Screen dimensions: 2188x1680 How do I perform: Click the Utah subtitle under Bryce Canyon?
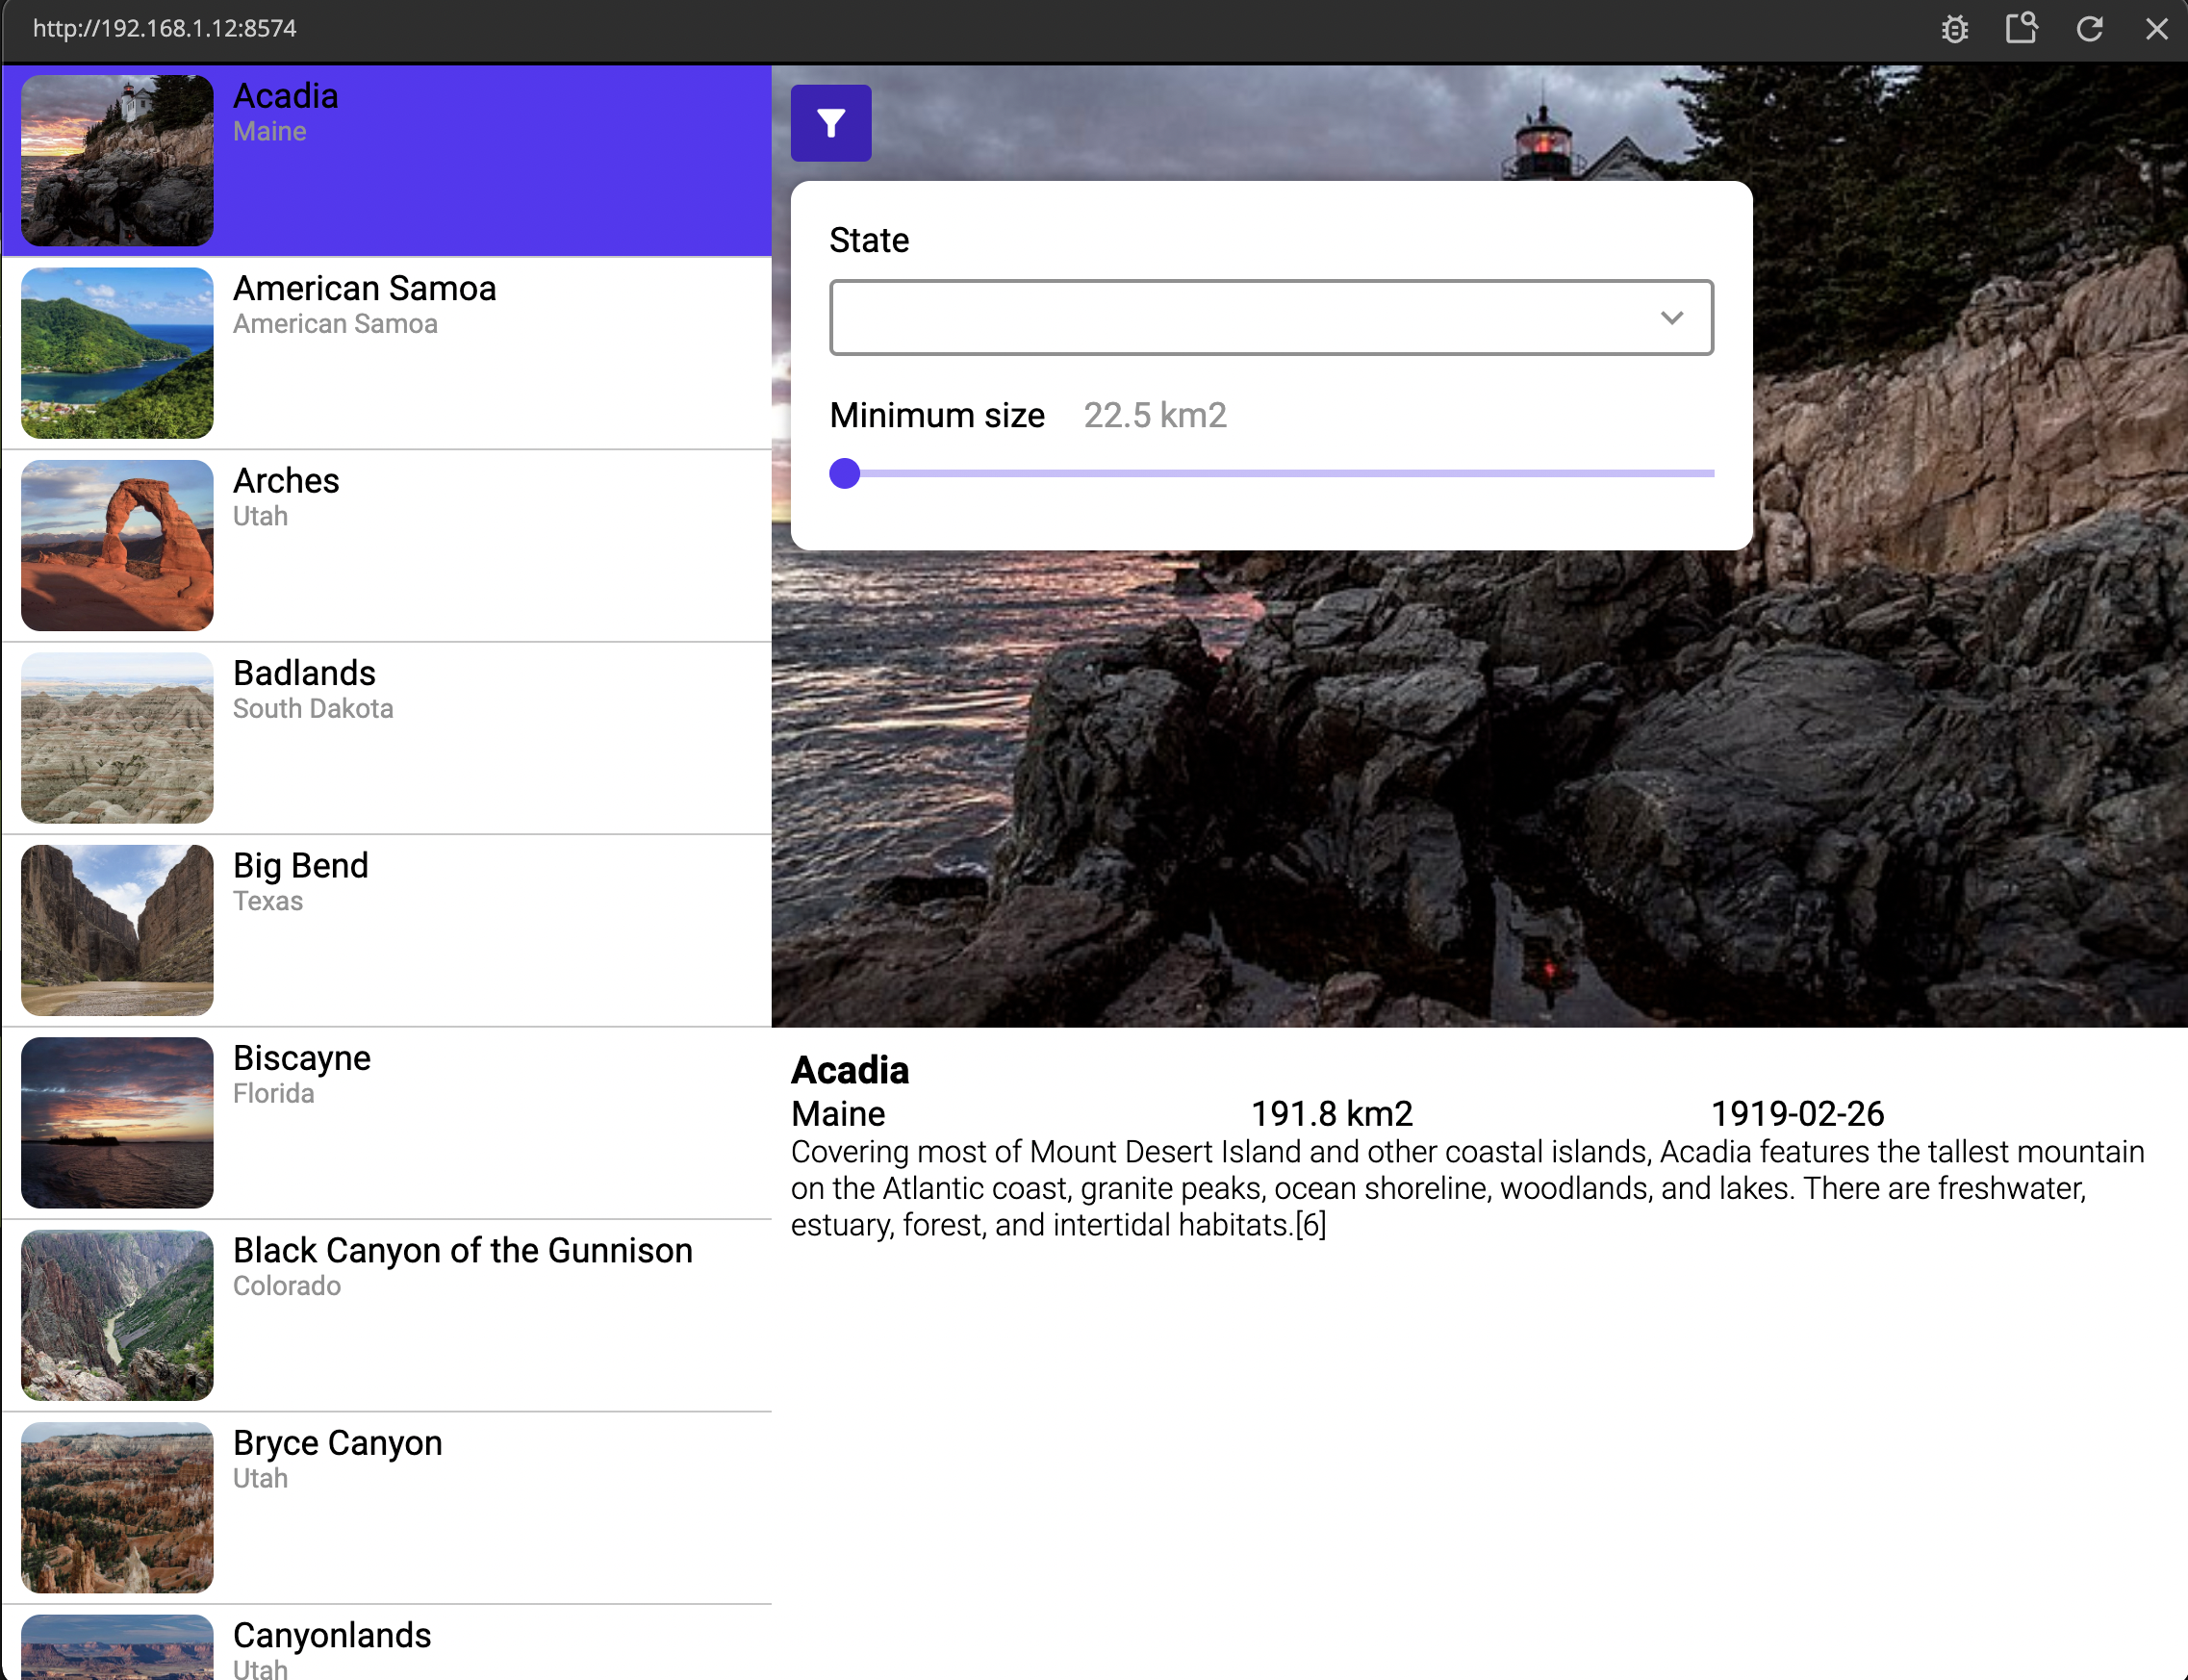click(260, 1479)
